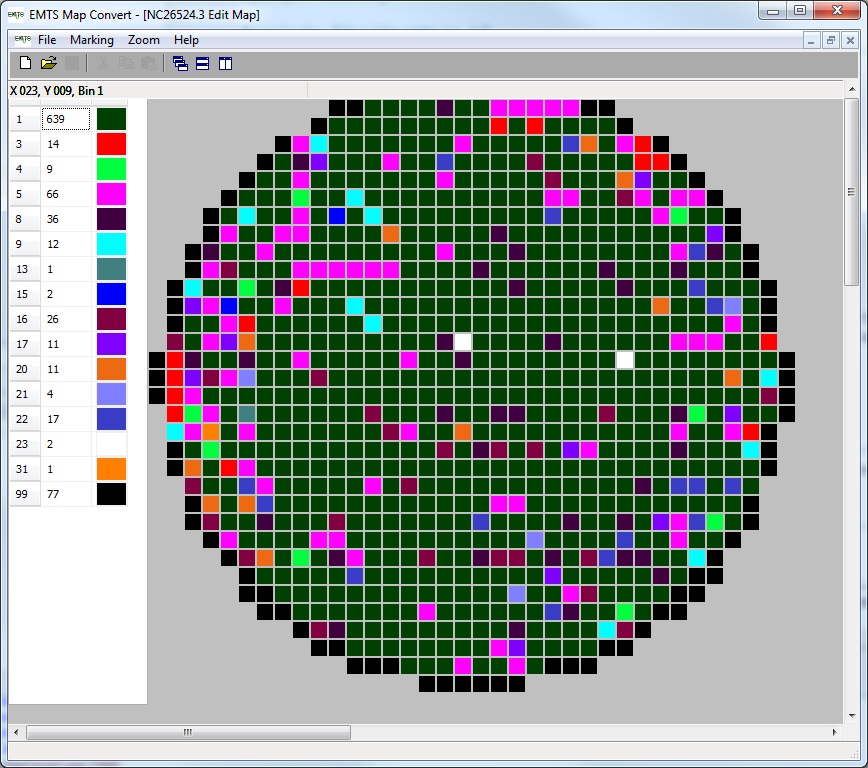Click the bin number 1 row header

tap(24, 119)
